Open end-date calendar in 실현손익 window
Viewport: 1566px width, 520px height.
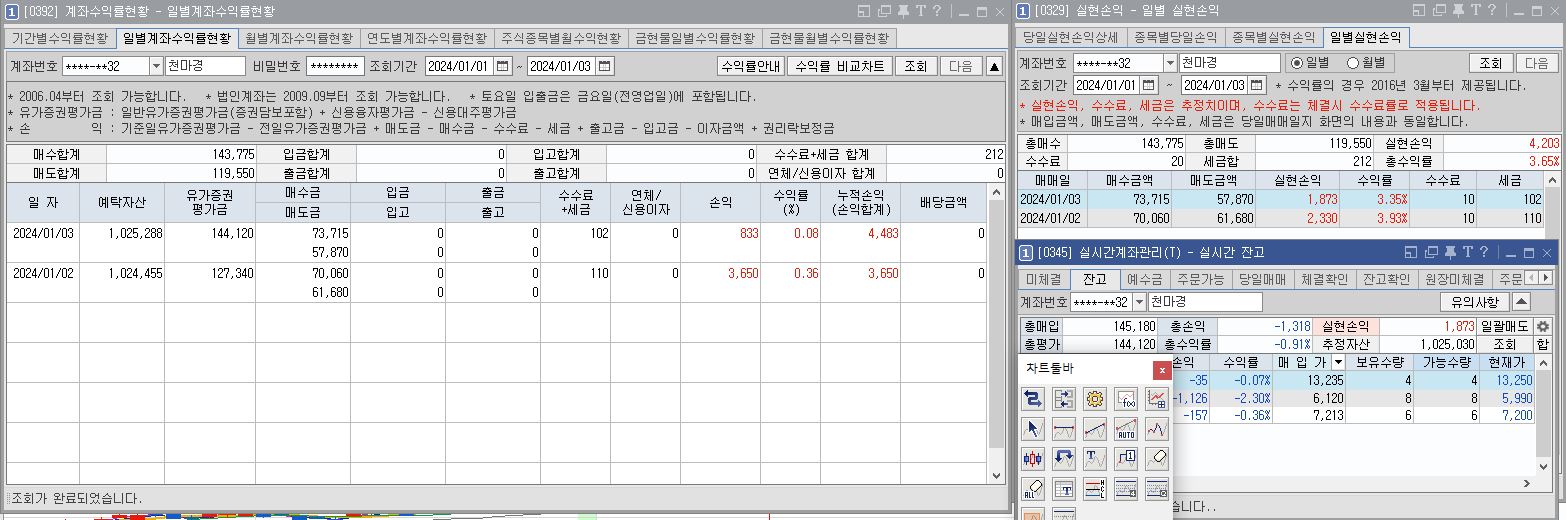tap(1257, 85)
